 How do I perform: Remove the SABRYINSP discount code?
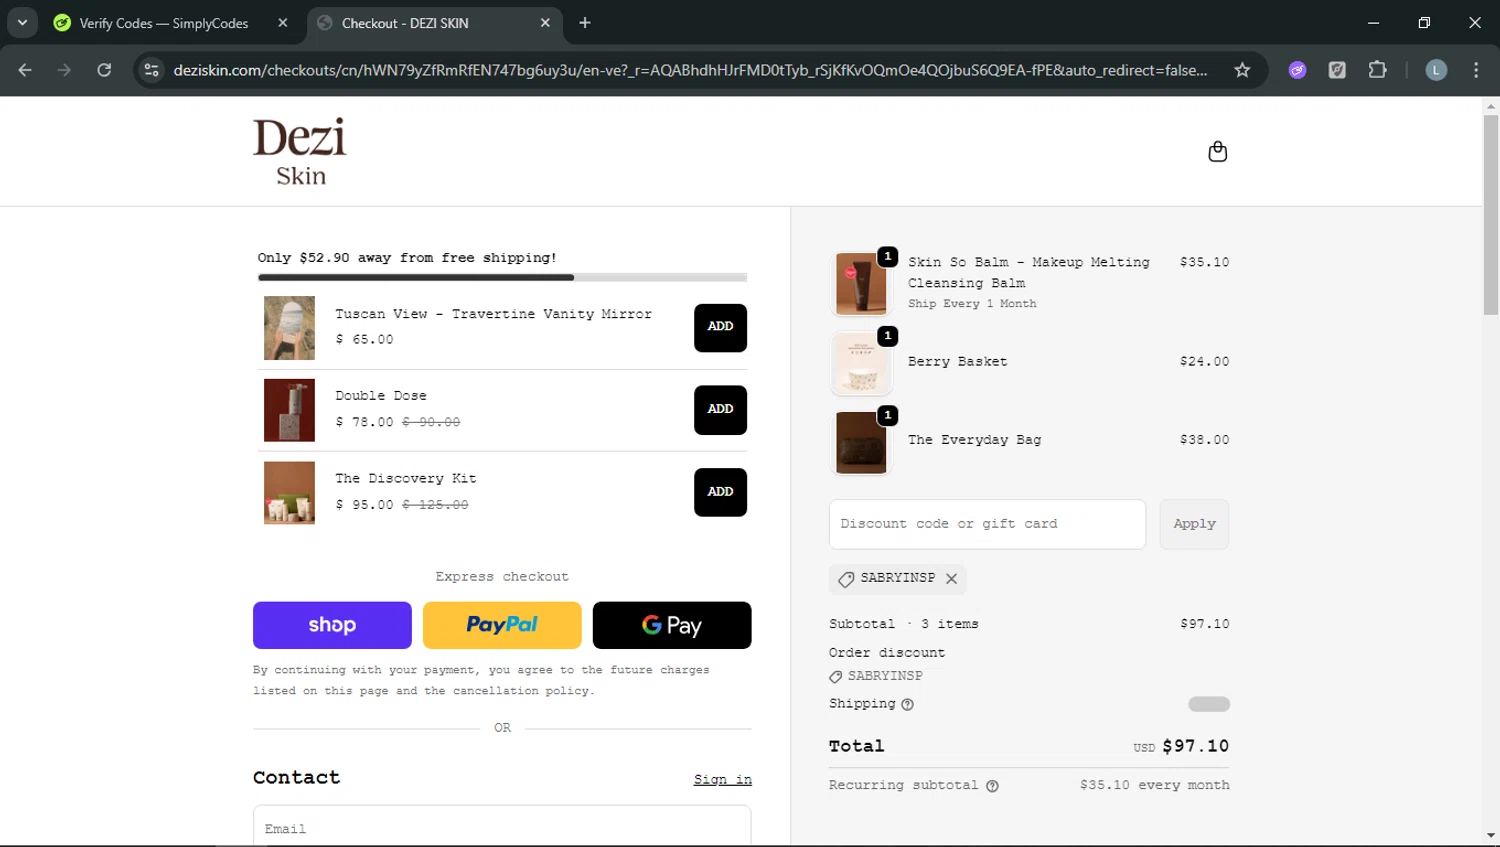(x=951, y=579)
